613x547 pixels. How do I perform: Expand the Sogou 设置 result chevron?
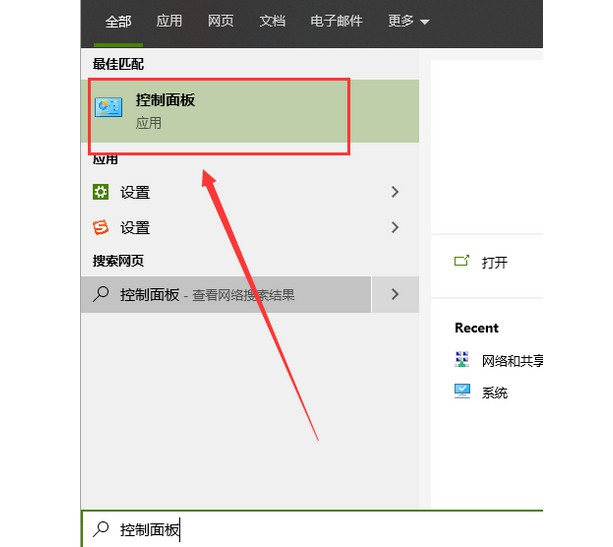pyautogui.click(x=395, y=227)
